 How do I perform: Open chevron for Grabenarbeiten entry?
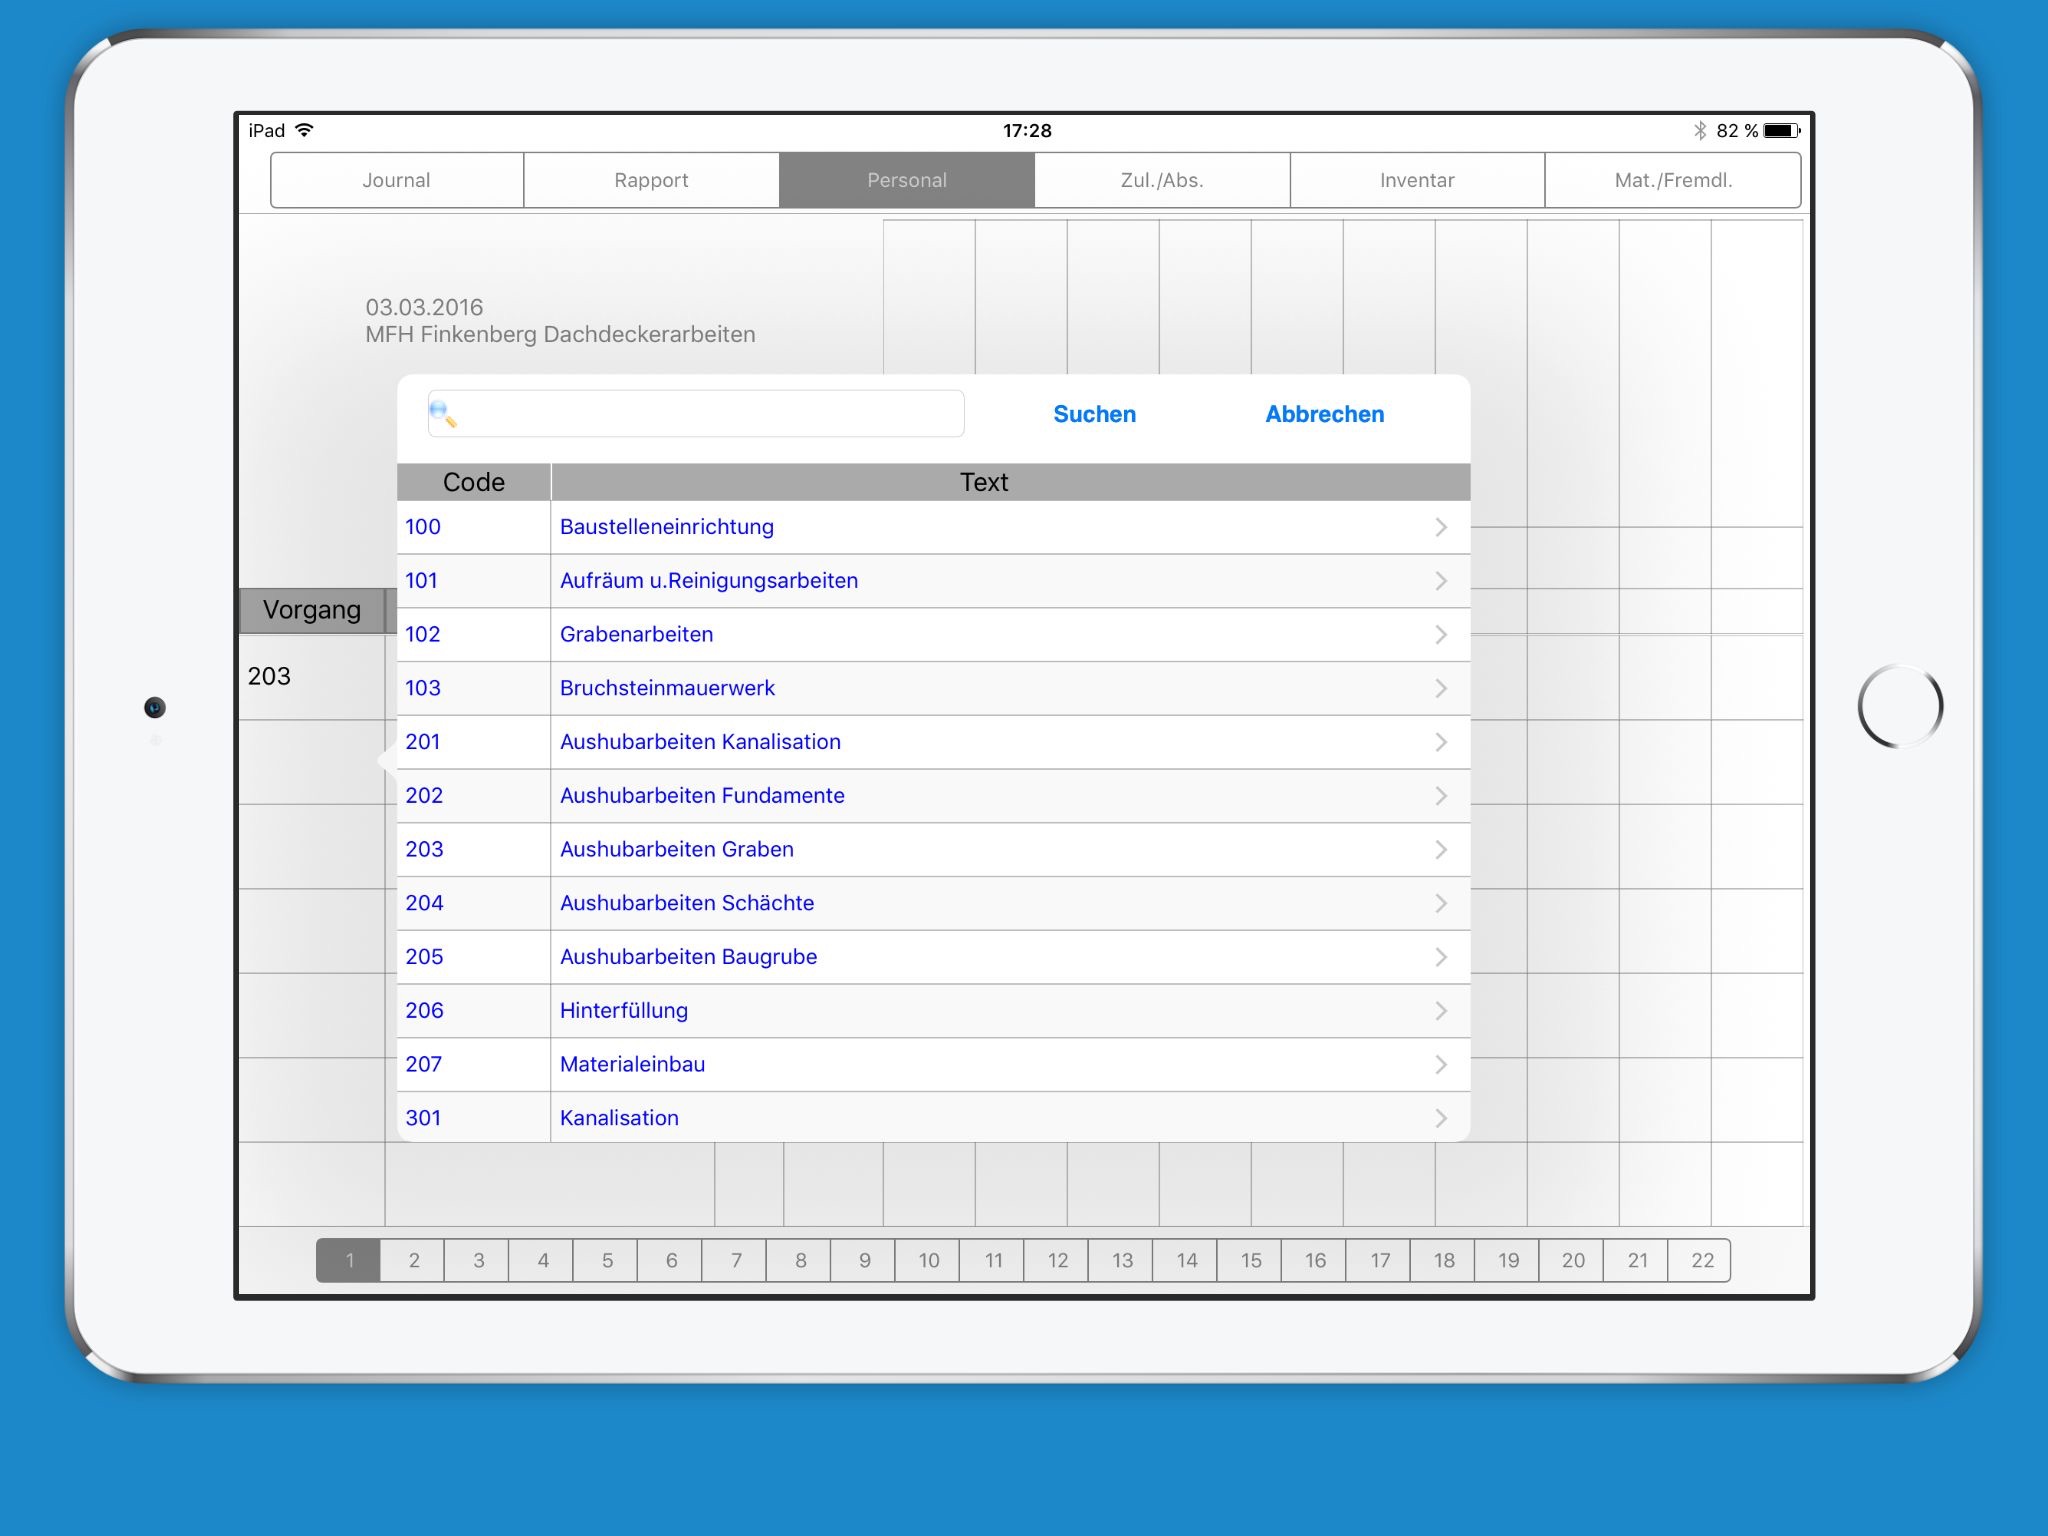point(1440,635)
